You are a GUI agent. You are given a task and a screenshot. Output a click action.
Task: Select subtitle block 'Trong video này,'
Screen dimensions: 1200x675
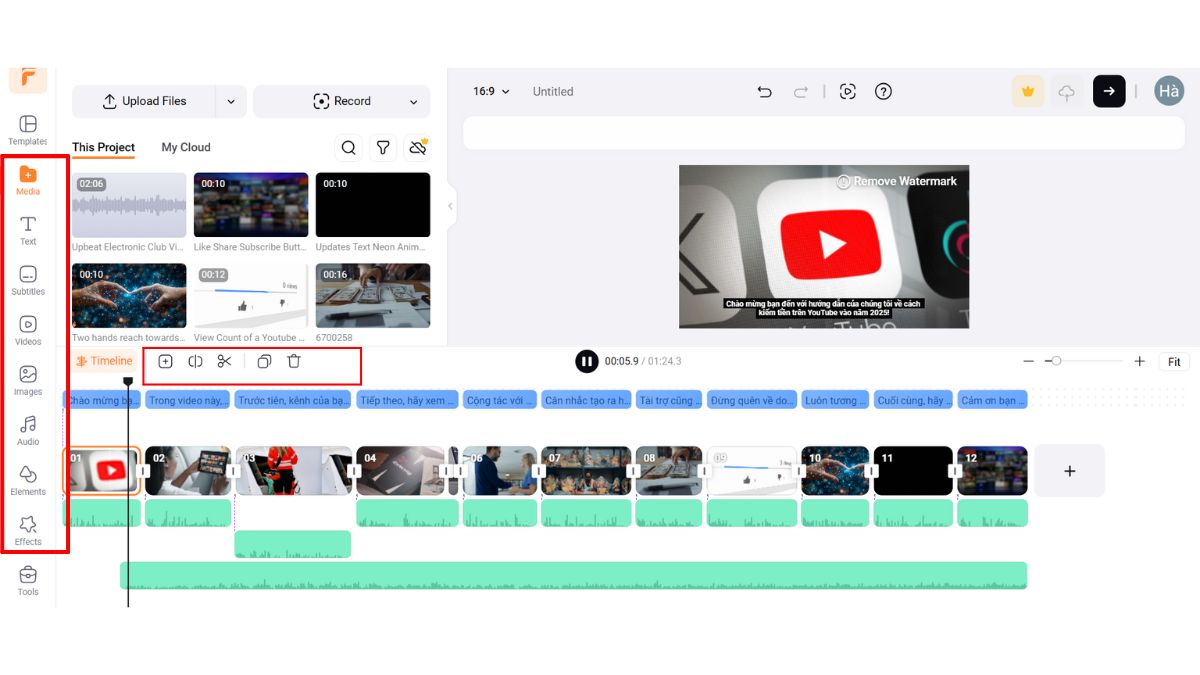[x=187, y=400]
